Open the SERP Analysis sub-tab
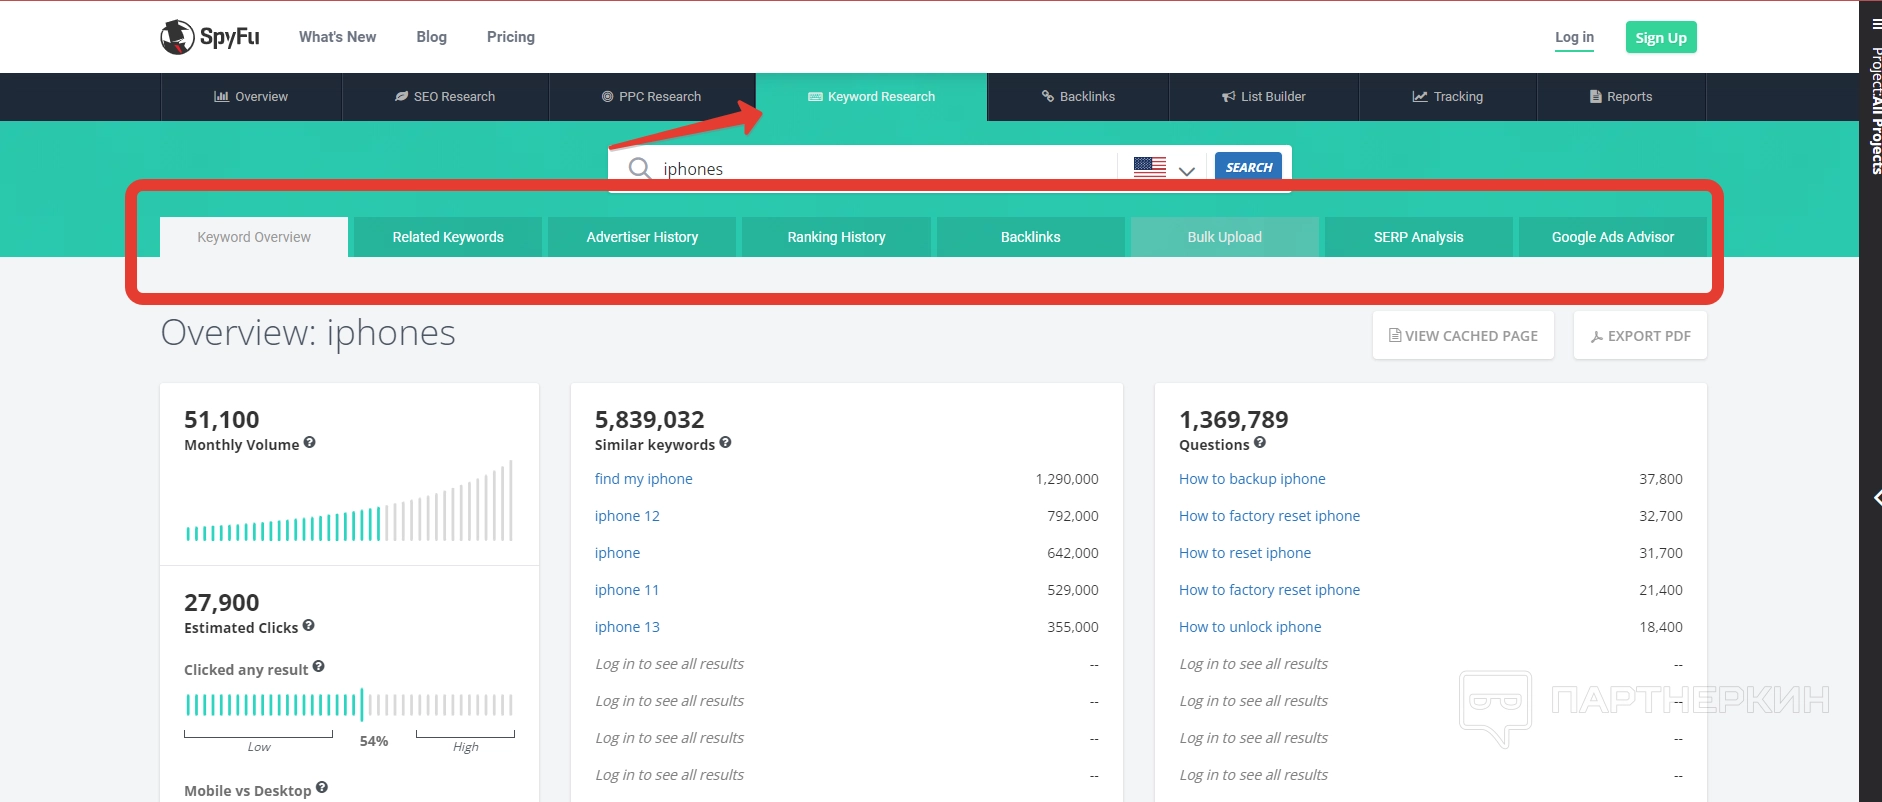Screen dimensions: 1882x802 [1418, 237]
